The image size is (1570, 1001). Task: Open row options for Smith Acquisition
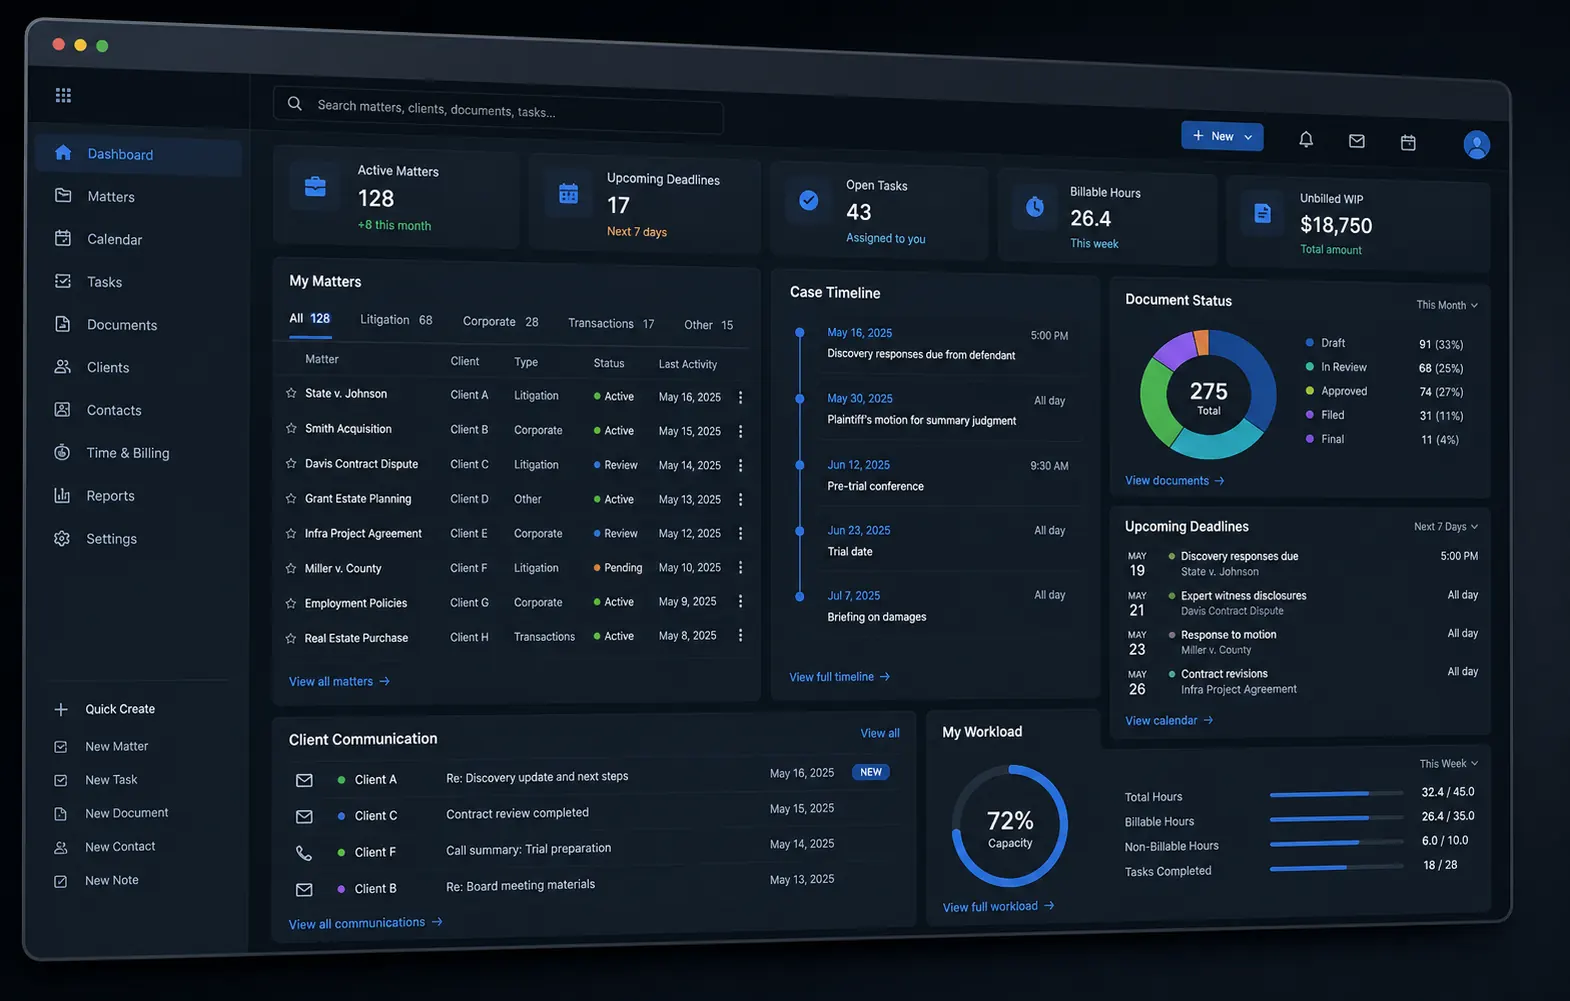[x=740, y=431]
